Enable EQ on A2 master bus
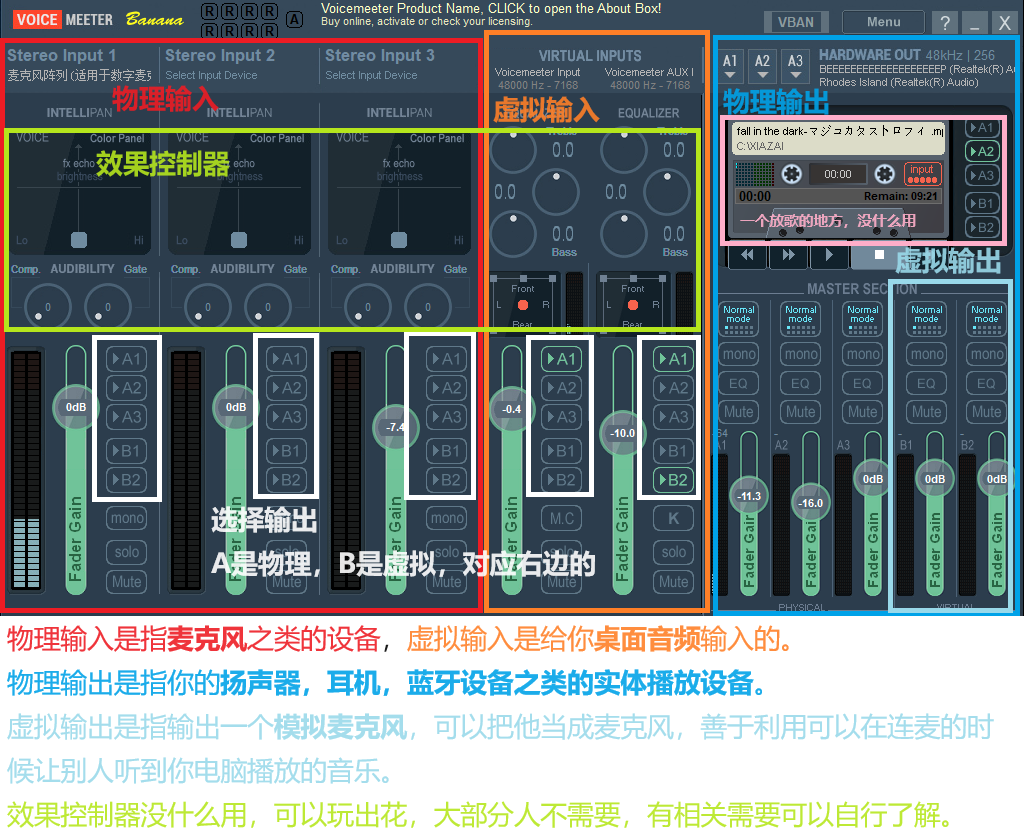This screenshot has height=835, width=1024. click(x=800, y=383)
